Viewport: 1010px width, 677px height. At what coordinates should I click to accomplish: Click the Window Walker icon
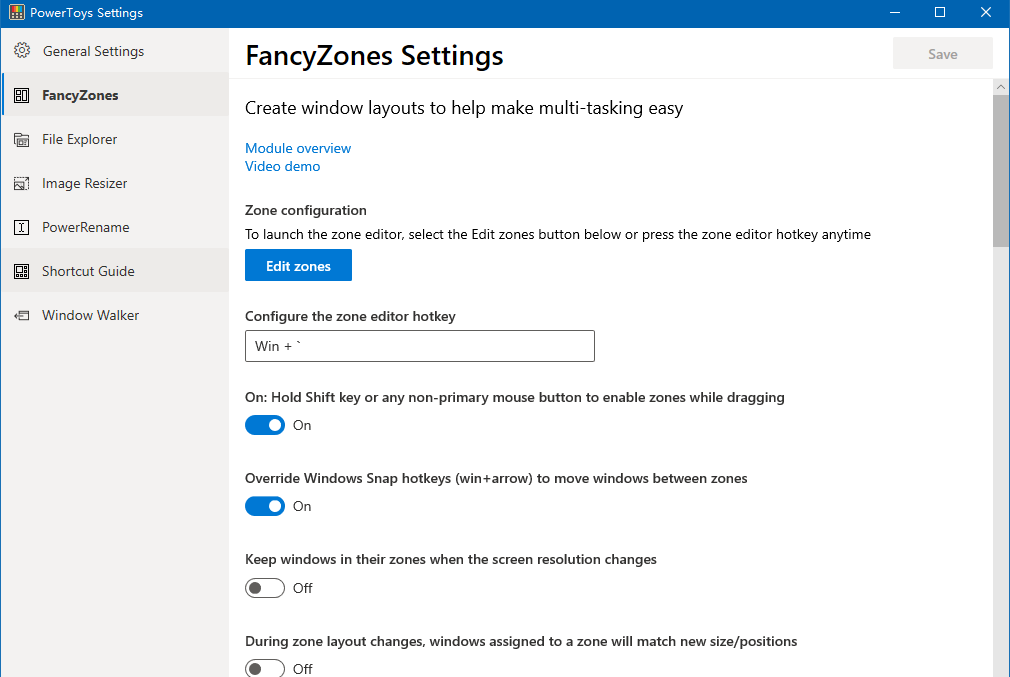tap(20, 315)
